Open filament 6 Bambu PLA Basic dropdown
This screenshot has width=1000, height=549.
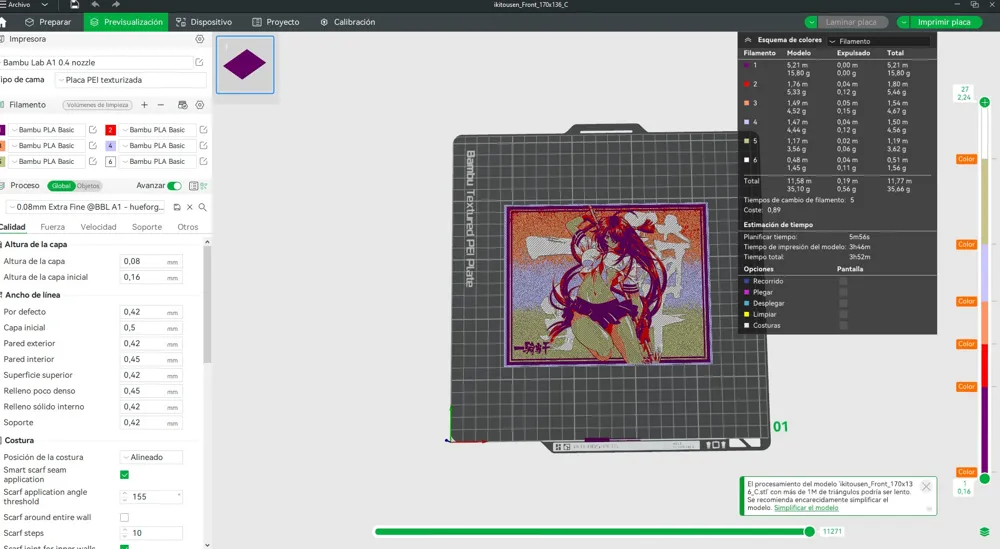pos(157,161)
